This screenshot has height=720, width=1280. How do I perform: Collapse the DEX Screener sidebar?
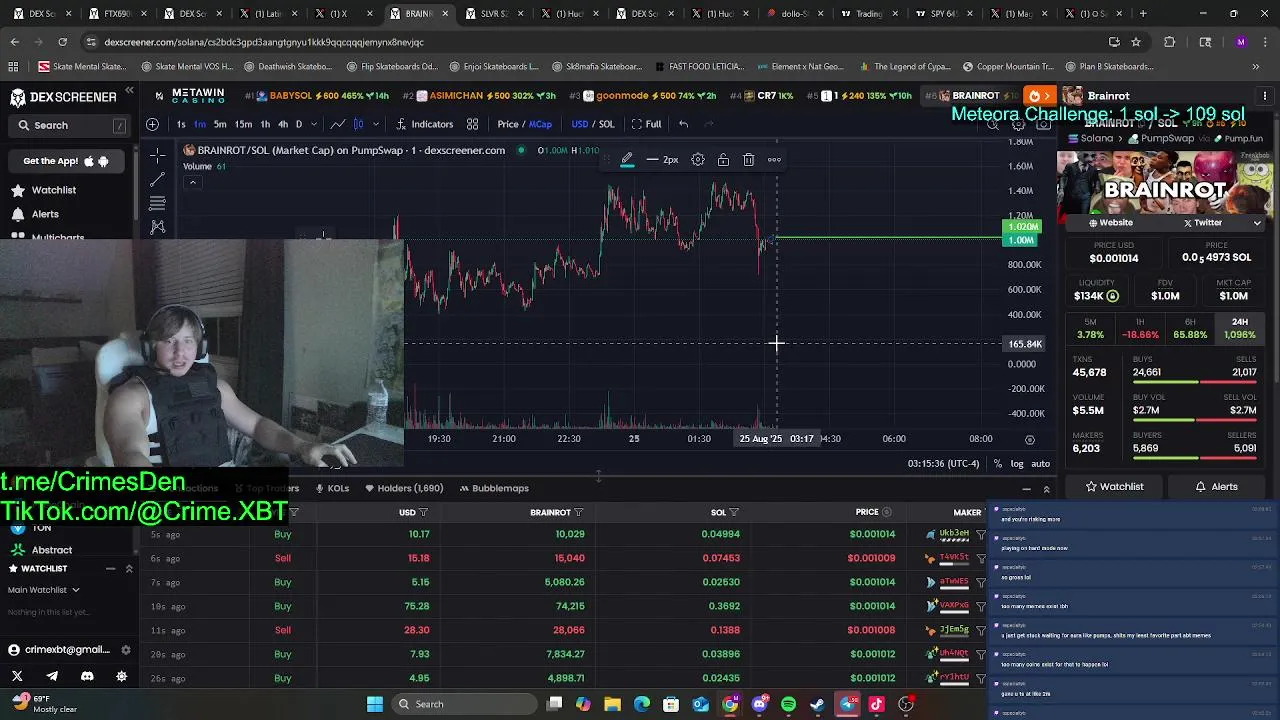coord(129,91)
